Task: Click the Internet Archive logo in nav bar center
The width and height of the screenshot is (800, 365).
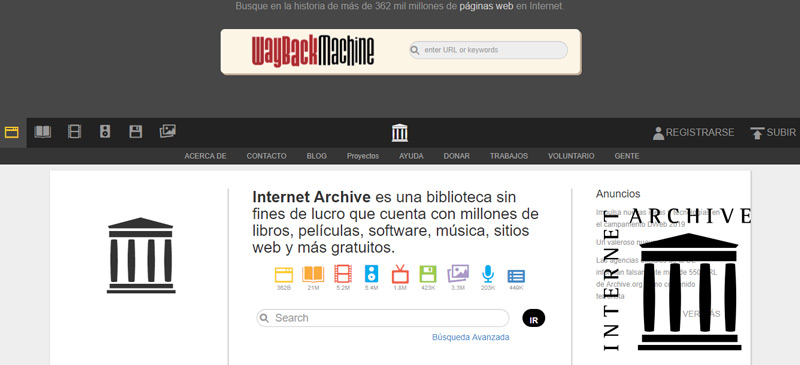Action: coord(399,133)
